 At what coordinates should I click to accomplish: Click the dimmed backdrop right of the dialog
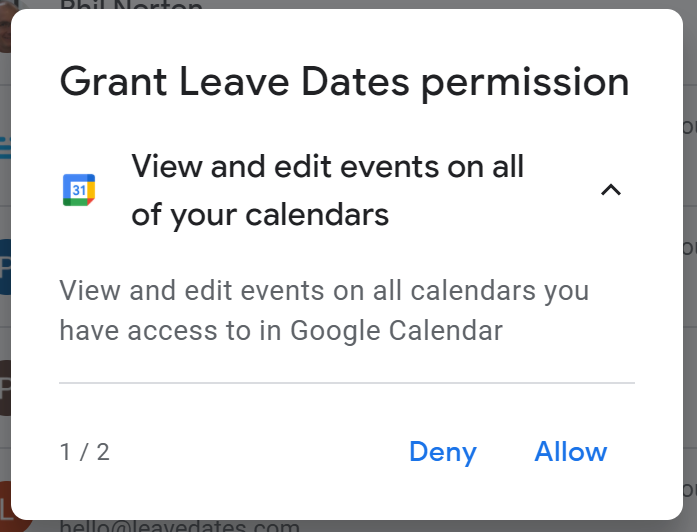690,267
